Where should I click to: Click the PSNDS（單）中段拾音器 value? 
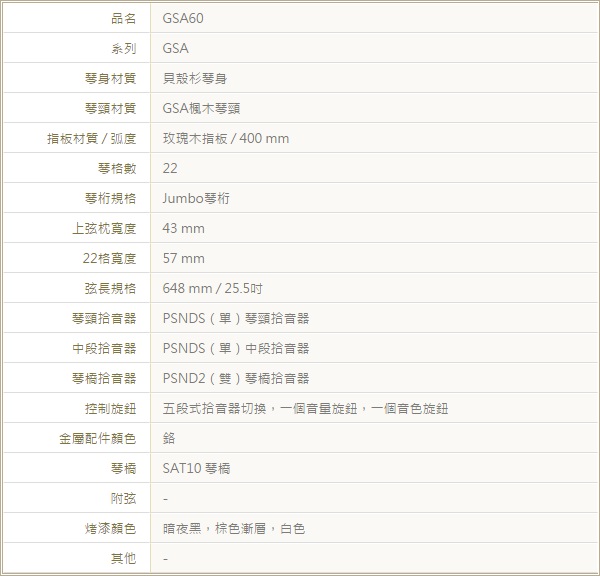point(236,348)
